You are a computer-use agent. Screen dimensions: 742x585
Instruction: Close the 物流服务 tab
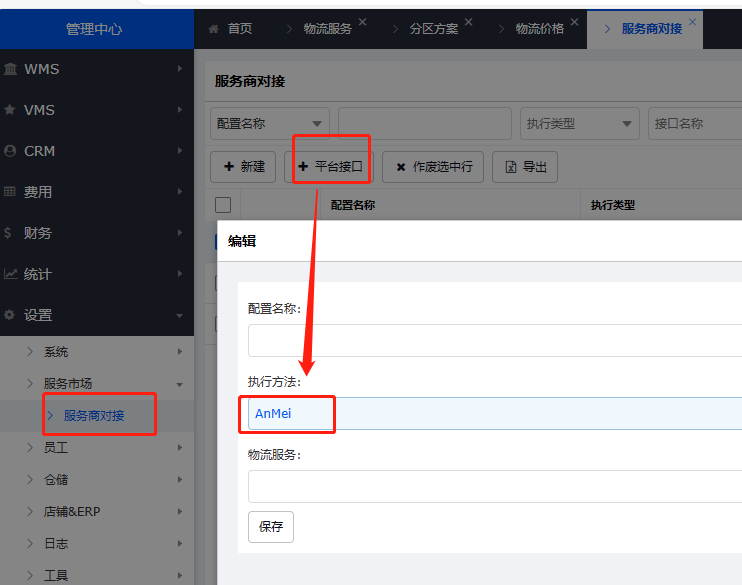(x=362, y=22)
